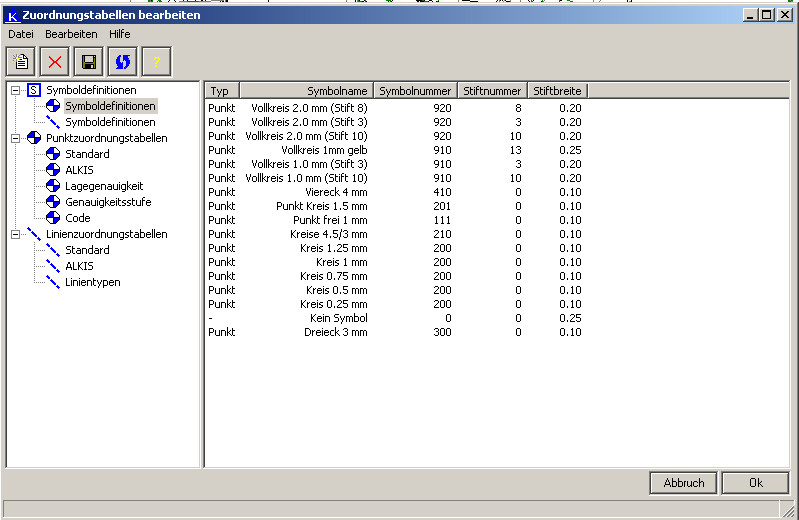Click the yellow question mark help icon
This screenshot has width=799, height=520.
pyautogui.click(x=156, y=62)
